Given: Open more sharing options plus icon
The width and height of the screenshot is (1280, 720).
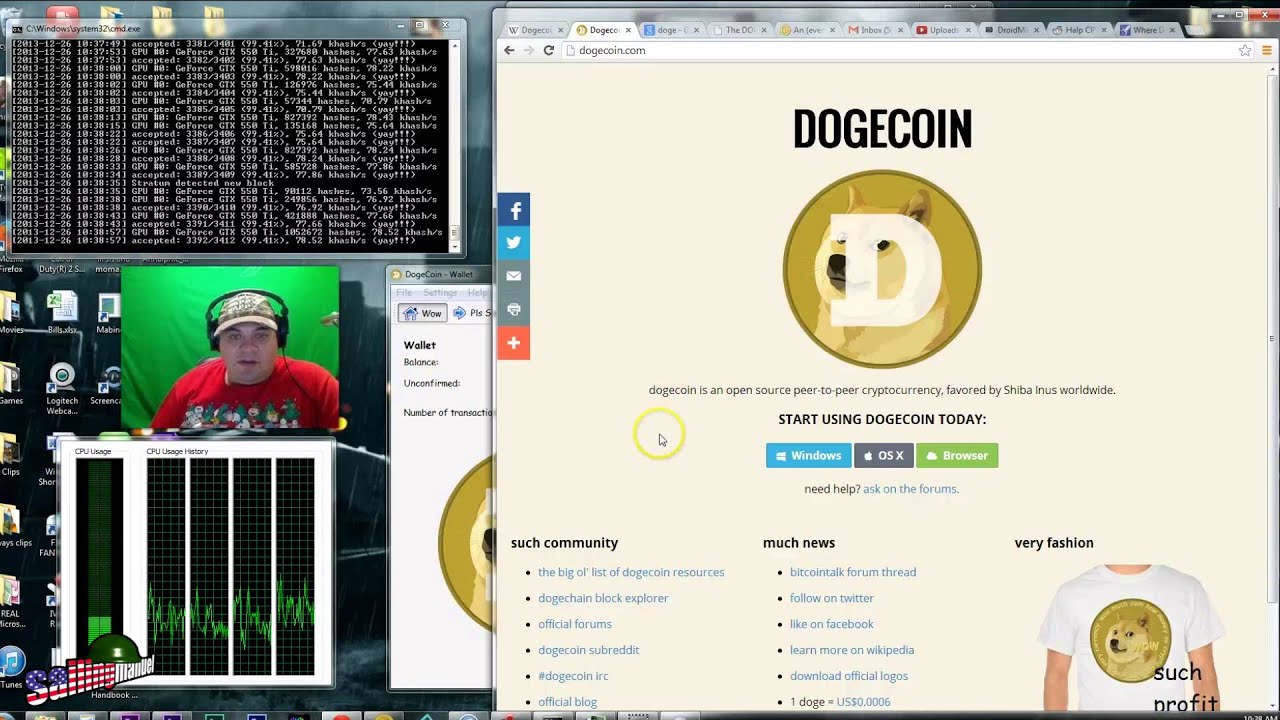Looking at the screenshot, I should 514,343.
